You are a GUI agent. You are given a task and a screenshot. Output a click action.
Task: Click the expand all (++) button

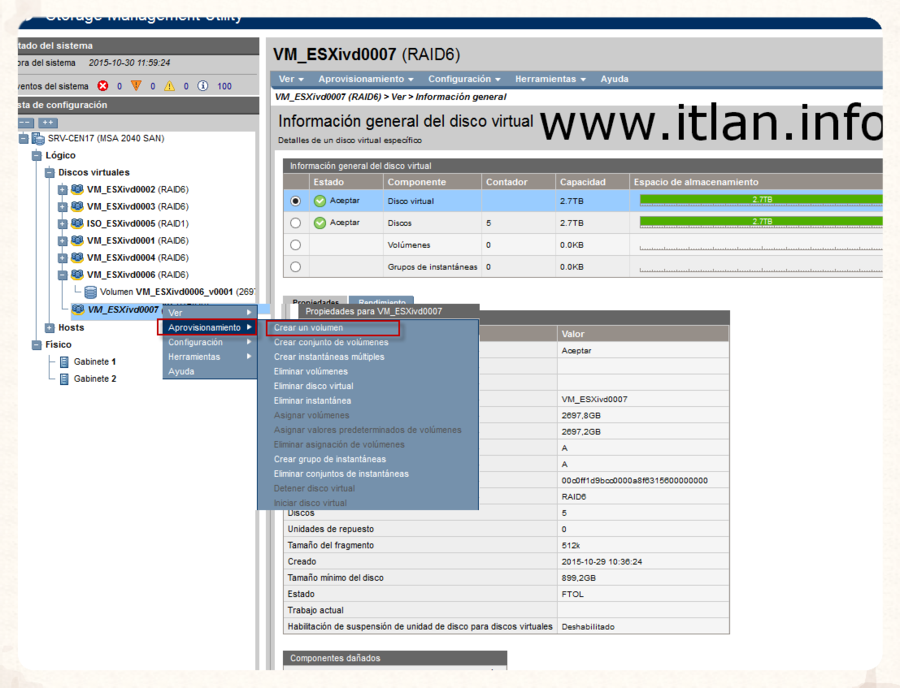pyautogui.click(x=48, y=123)
